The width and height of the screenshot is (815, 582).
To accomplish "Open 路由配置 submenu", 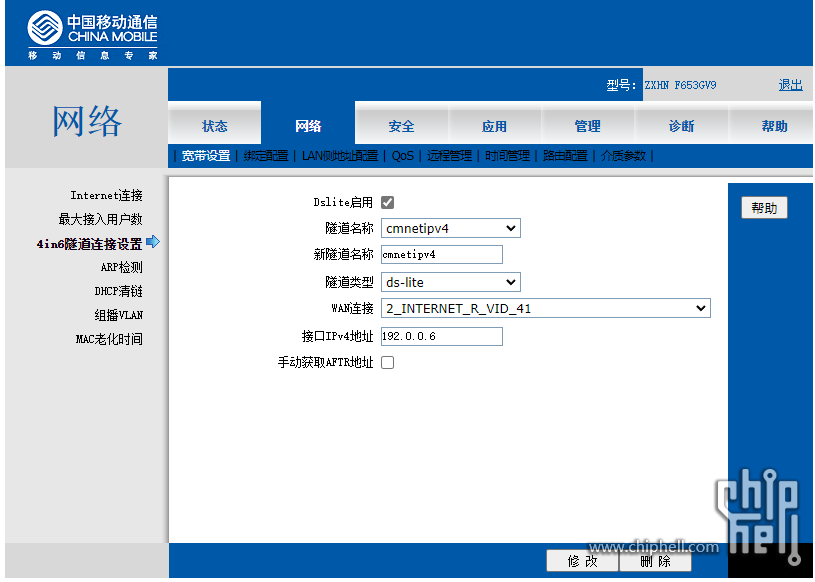I will coord(565,155).
